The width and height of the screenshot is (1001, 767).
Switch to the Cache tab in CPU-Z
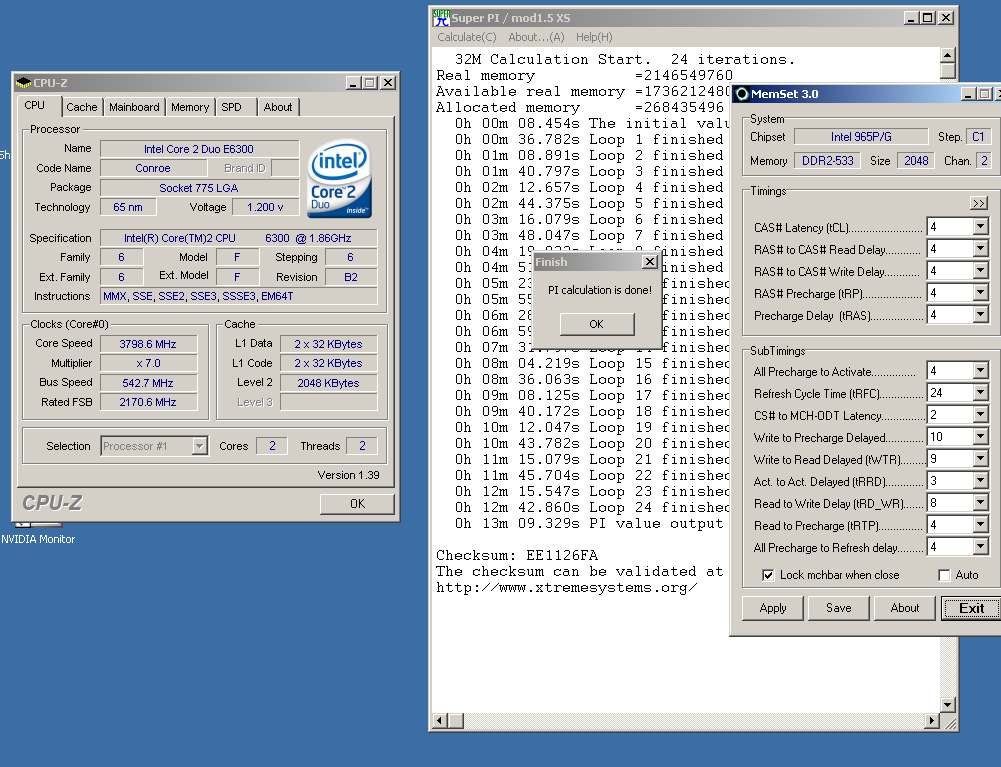tap(82, 107)
